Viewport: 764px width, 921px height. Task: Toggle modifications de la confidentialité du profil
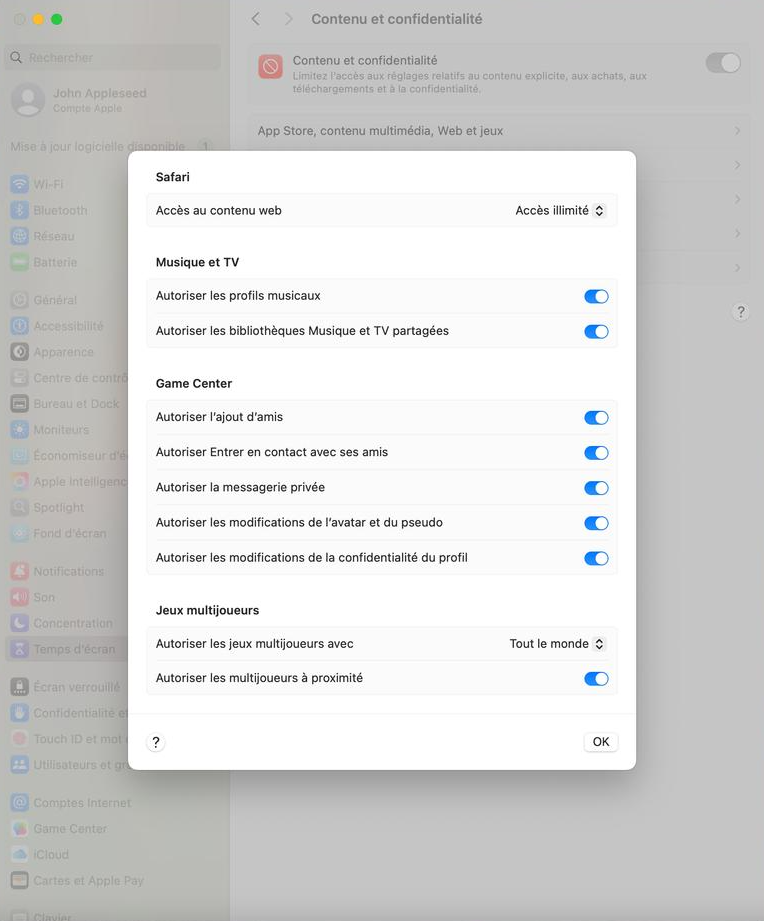click(596, 559)
